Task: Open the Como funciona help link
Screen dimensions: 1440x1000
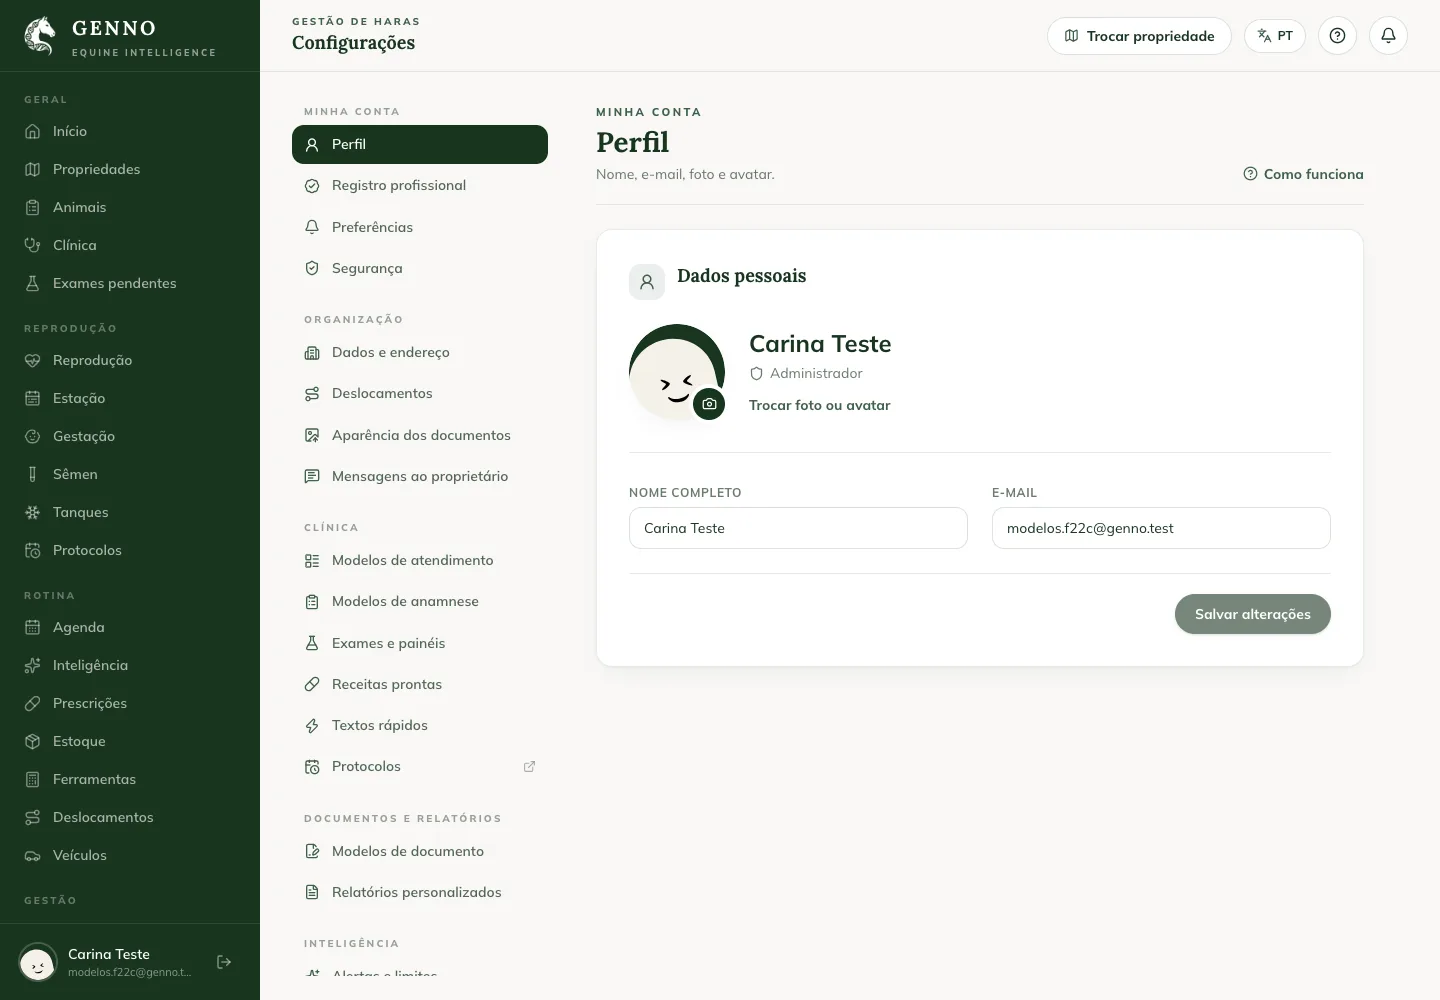Action: tap(1303, 174)
